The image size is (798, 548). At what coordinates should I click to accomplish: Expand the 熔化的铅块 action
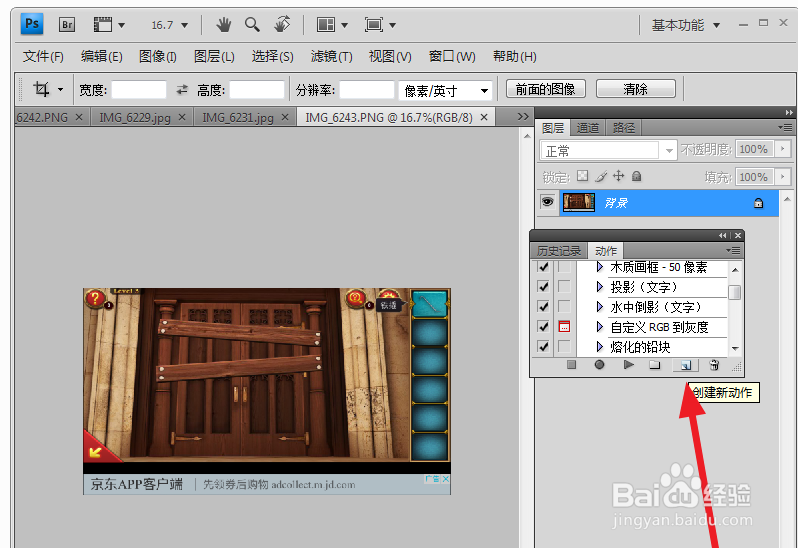click(600, 347)
